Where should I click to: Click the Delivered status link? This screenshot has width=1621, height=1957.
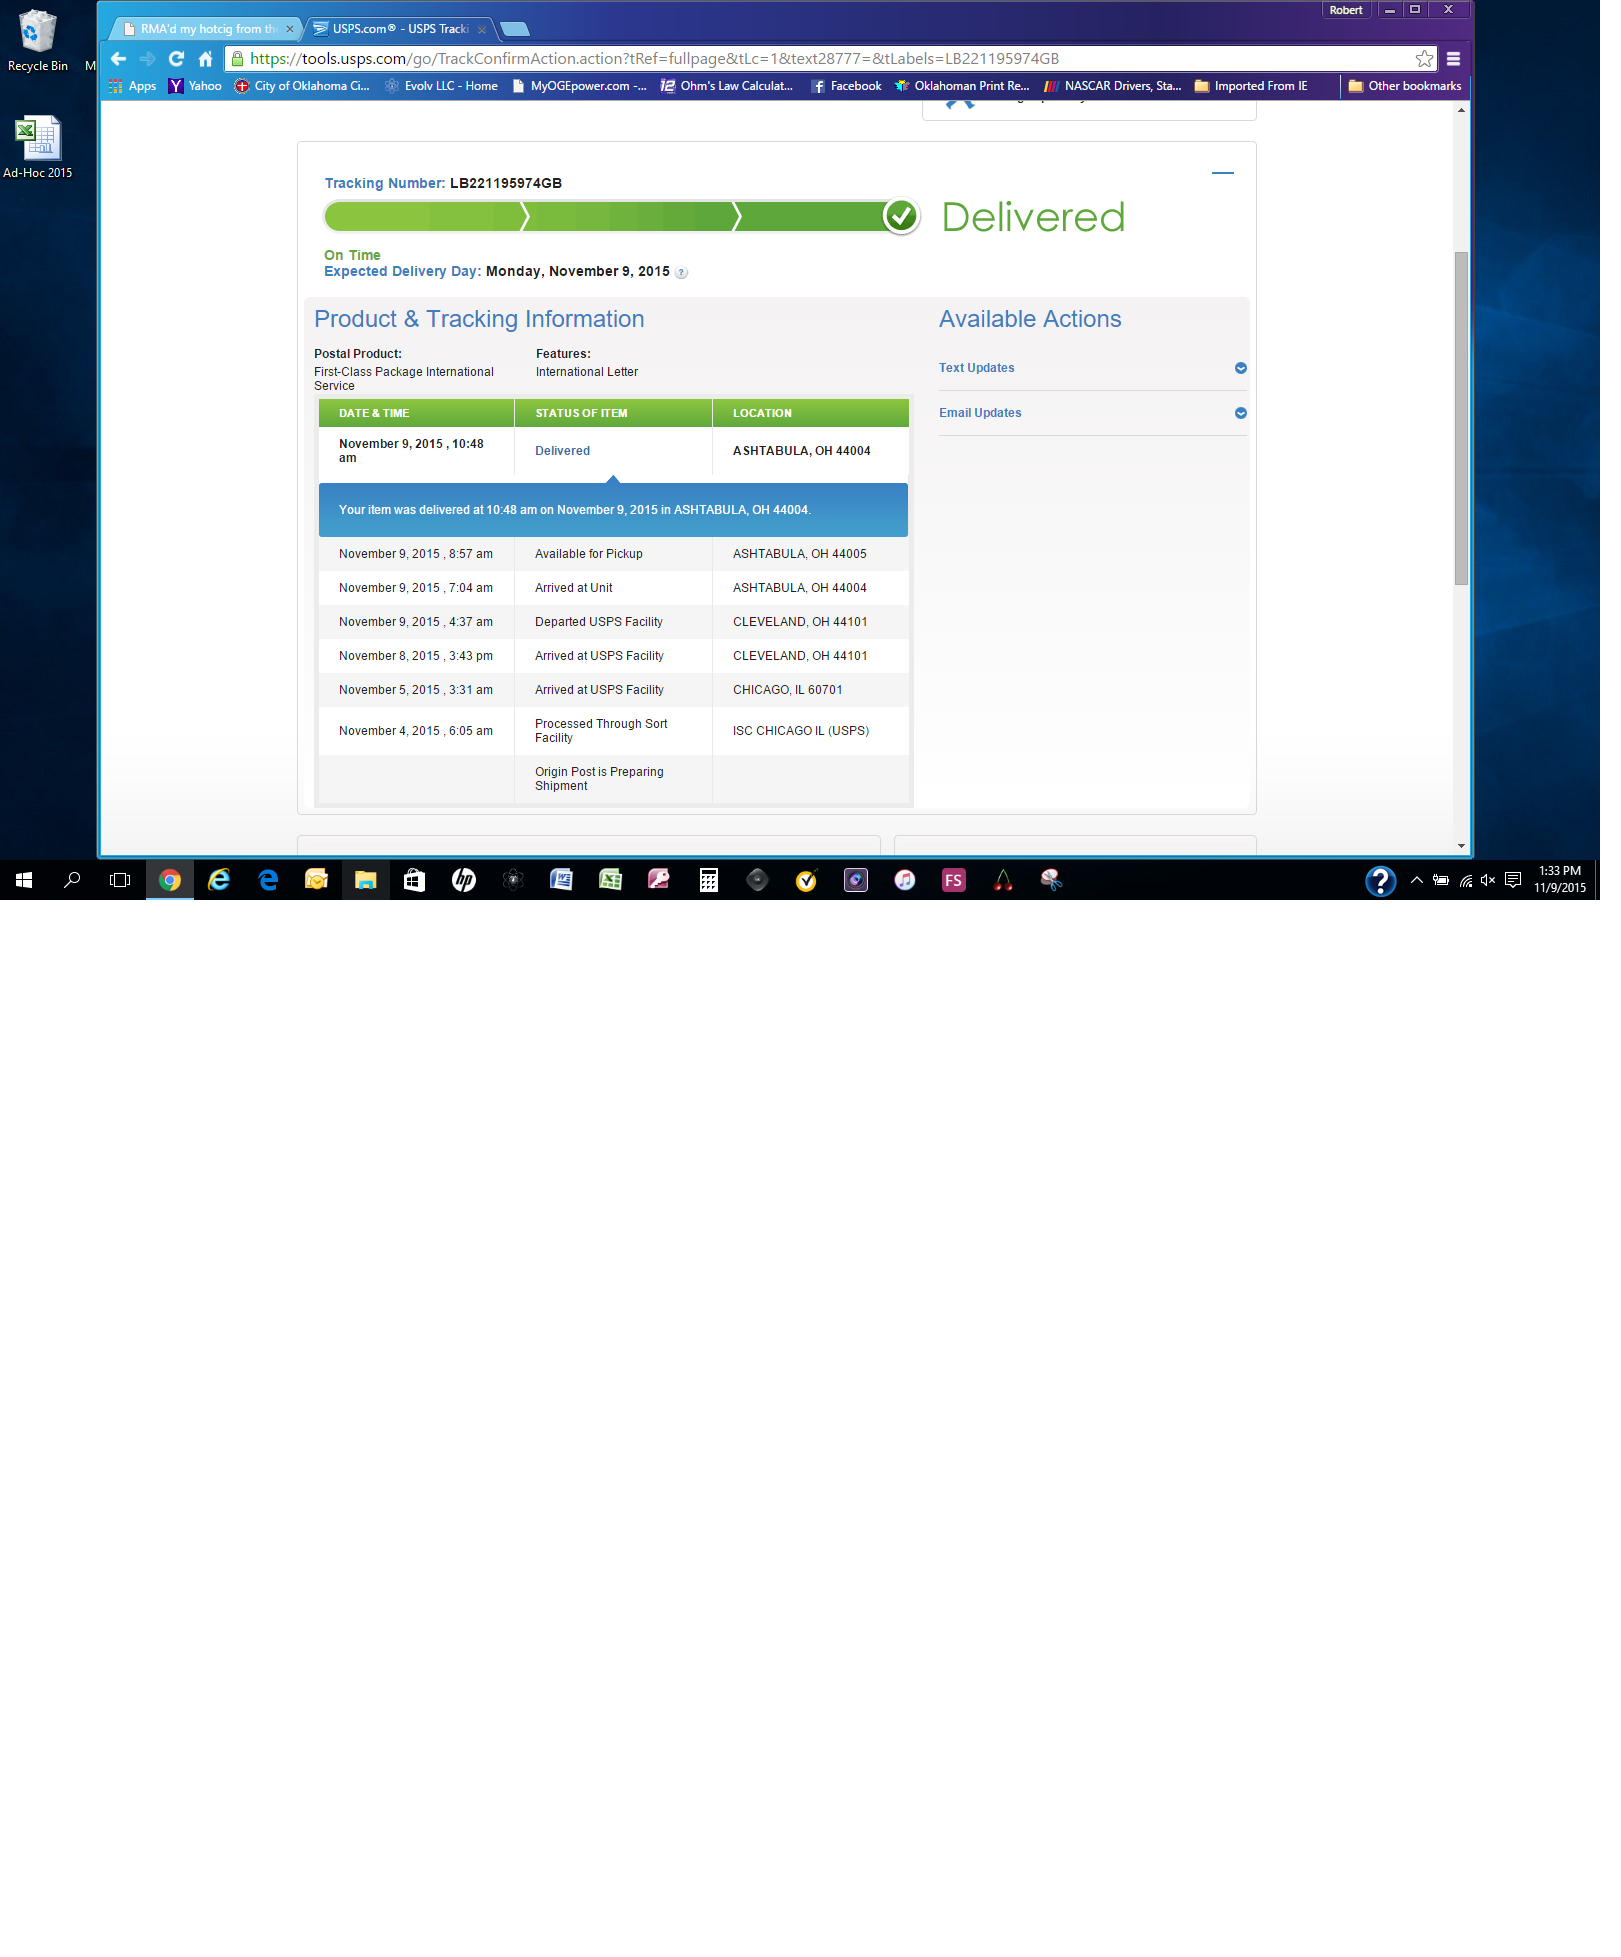(562, 451)
